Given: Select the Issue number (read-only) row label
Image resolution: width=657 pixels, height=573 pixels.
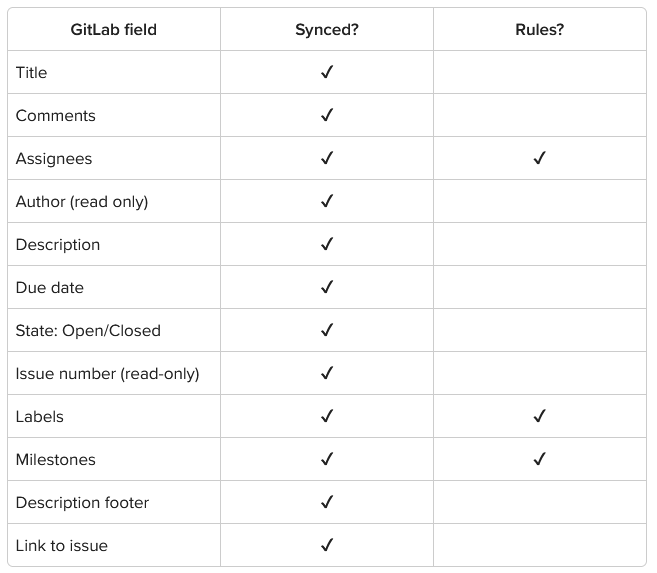Looking at the screenshot, I should click(x=108, y=374).
